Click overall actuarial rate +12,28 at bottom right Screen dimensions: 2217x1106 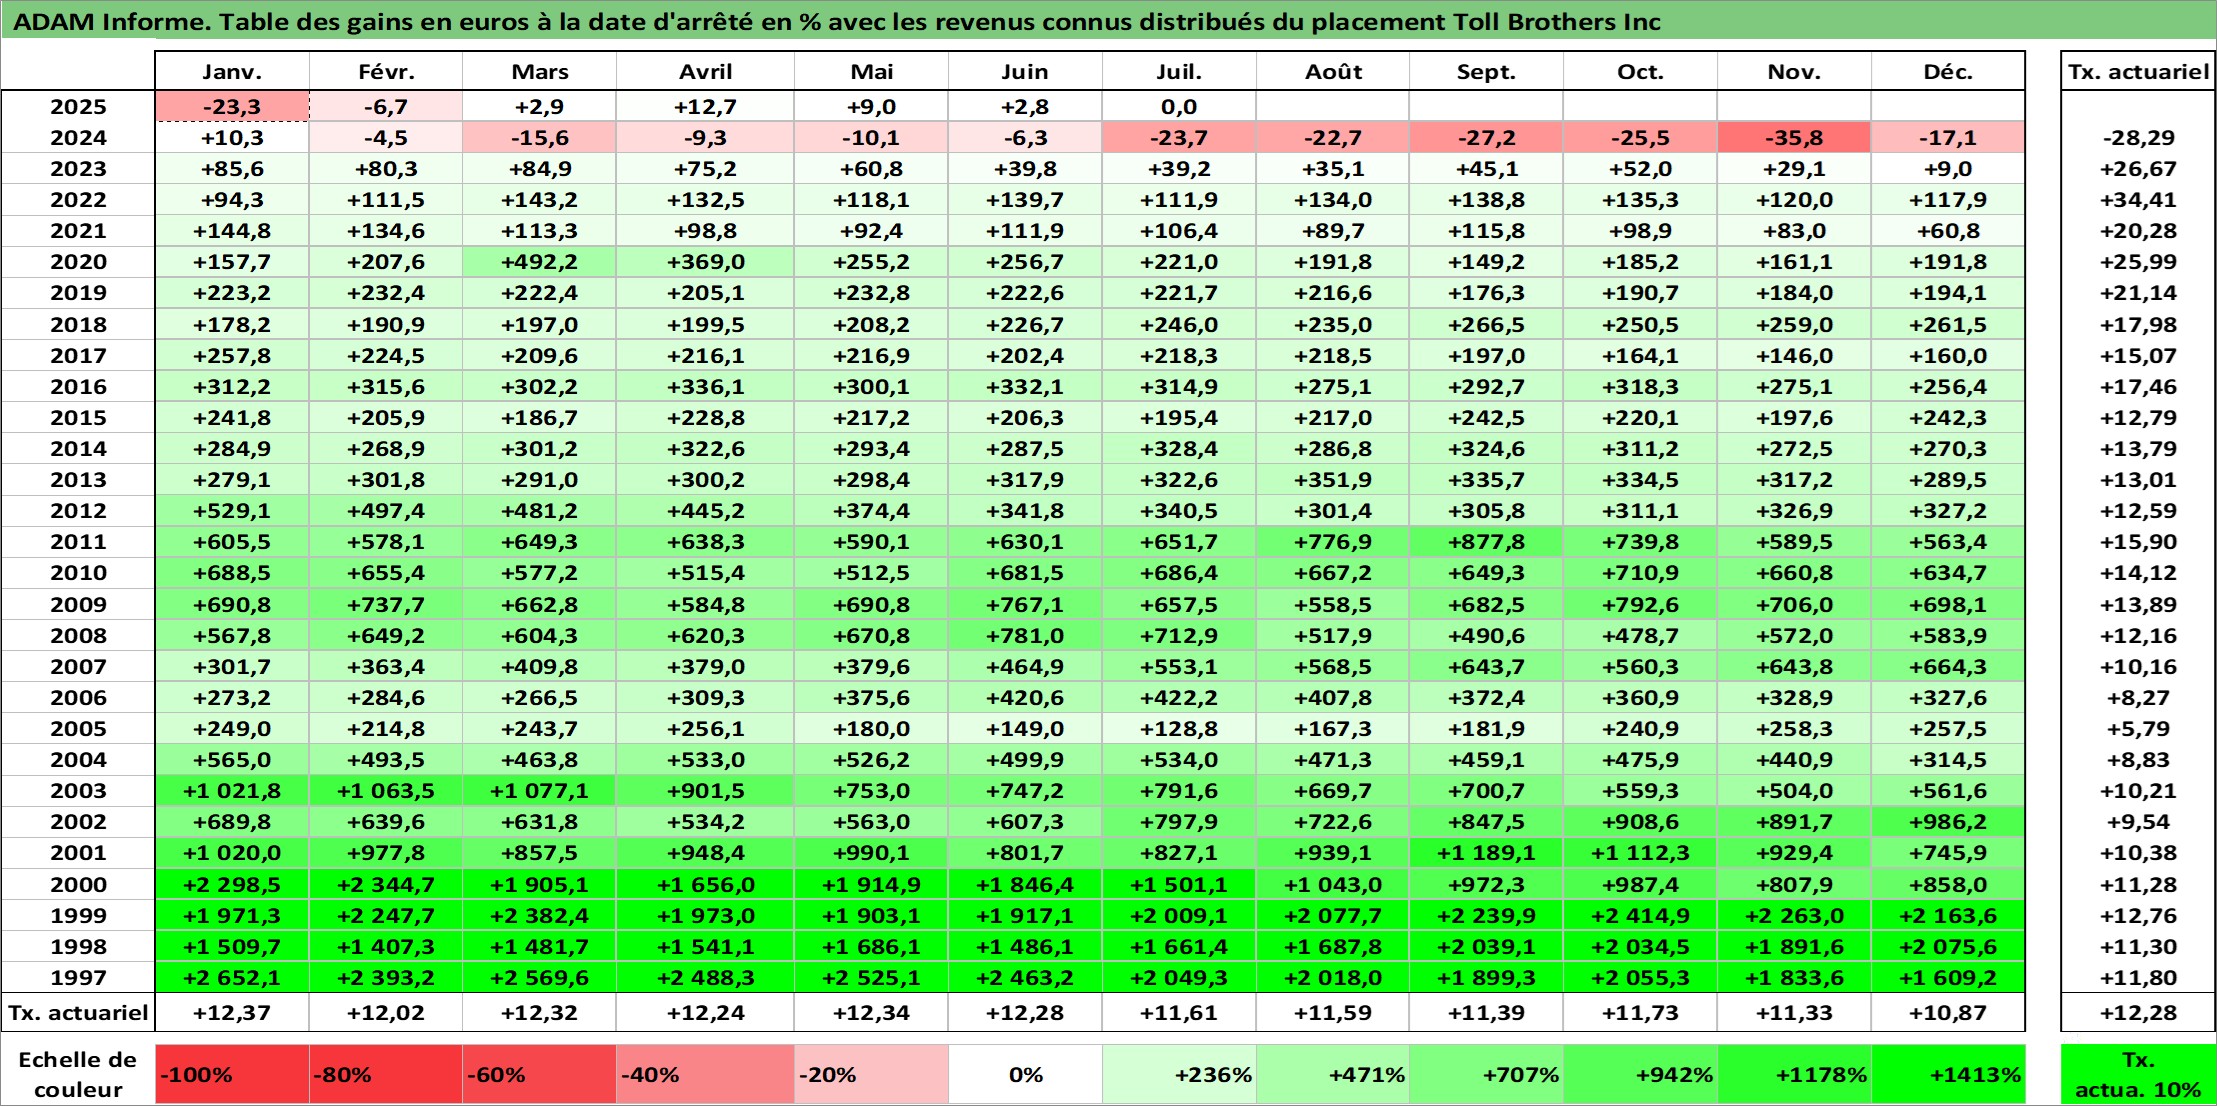pyautogui.click(x=2138, y=1012)
